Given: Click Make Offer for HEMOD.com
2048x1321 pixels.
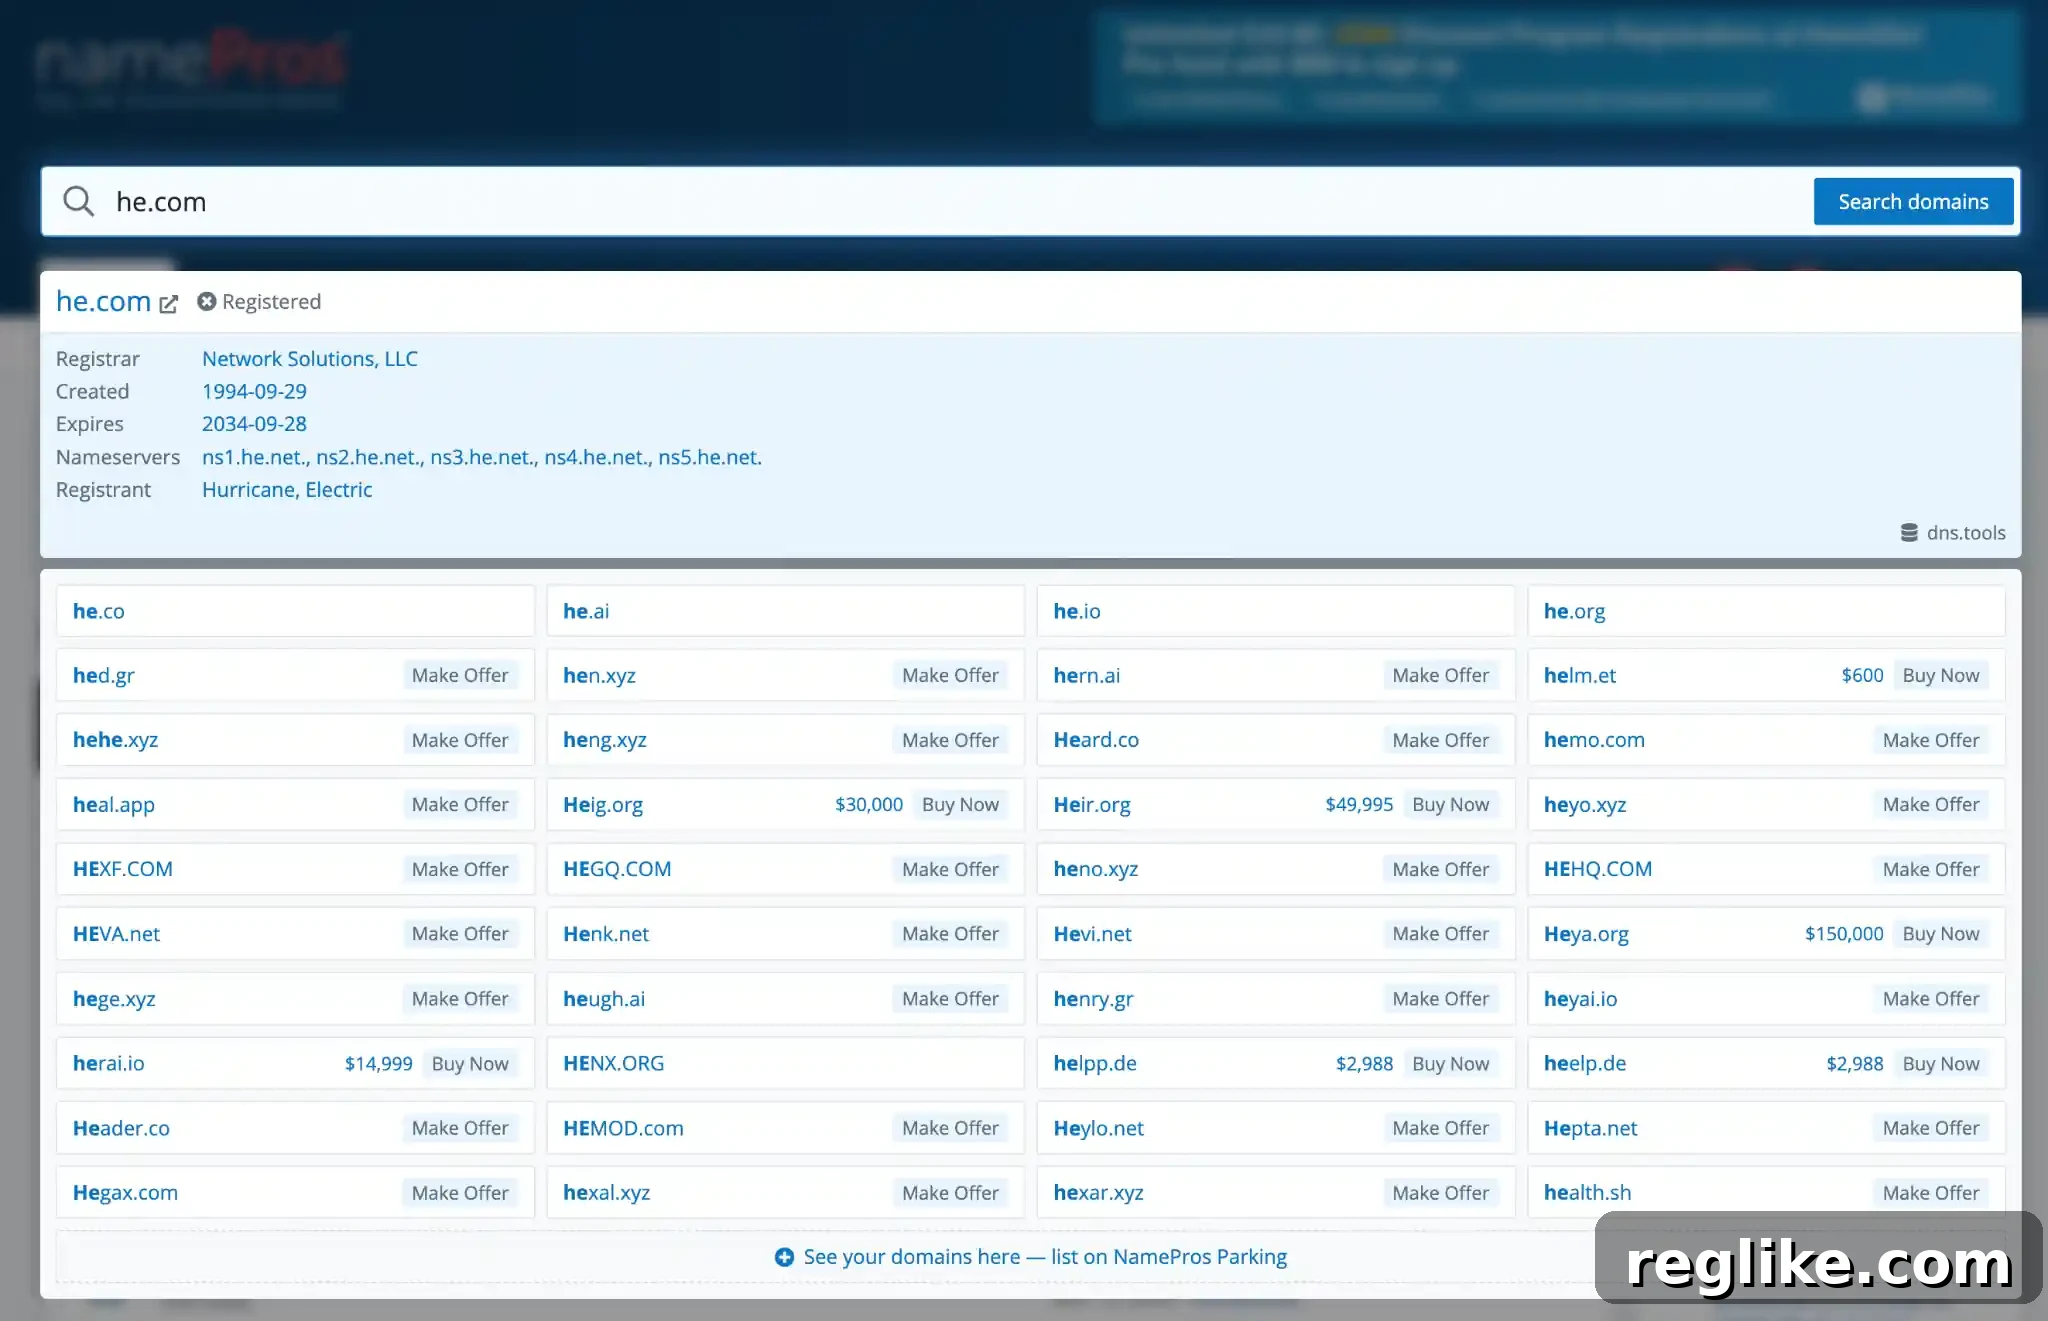Looking at the screenshot, I should (x=950, y=1127).
